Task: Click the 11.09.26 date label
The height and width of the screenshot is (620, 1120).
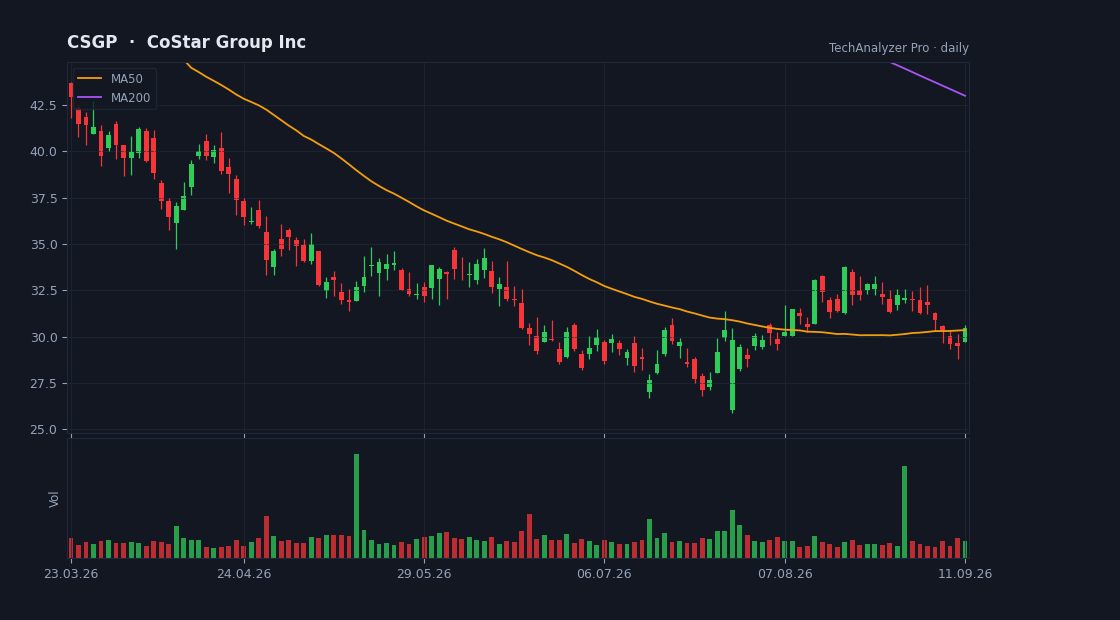Action: click(x=965, y=574)
